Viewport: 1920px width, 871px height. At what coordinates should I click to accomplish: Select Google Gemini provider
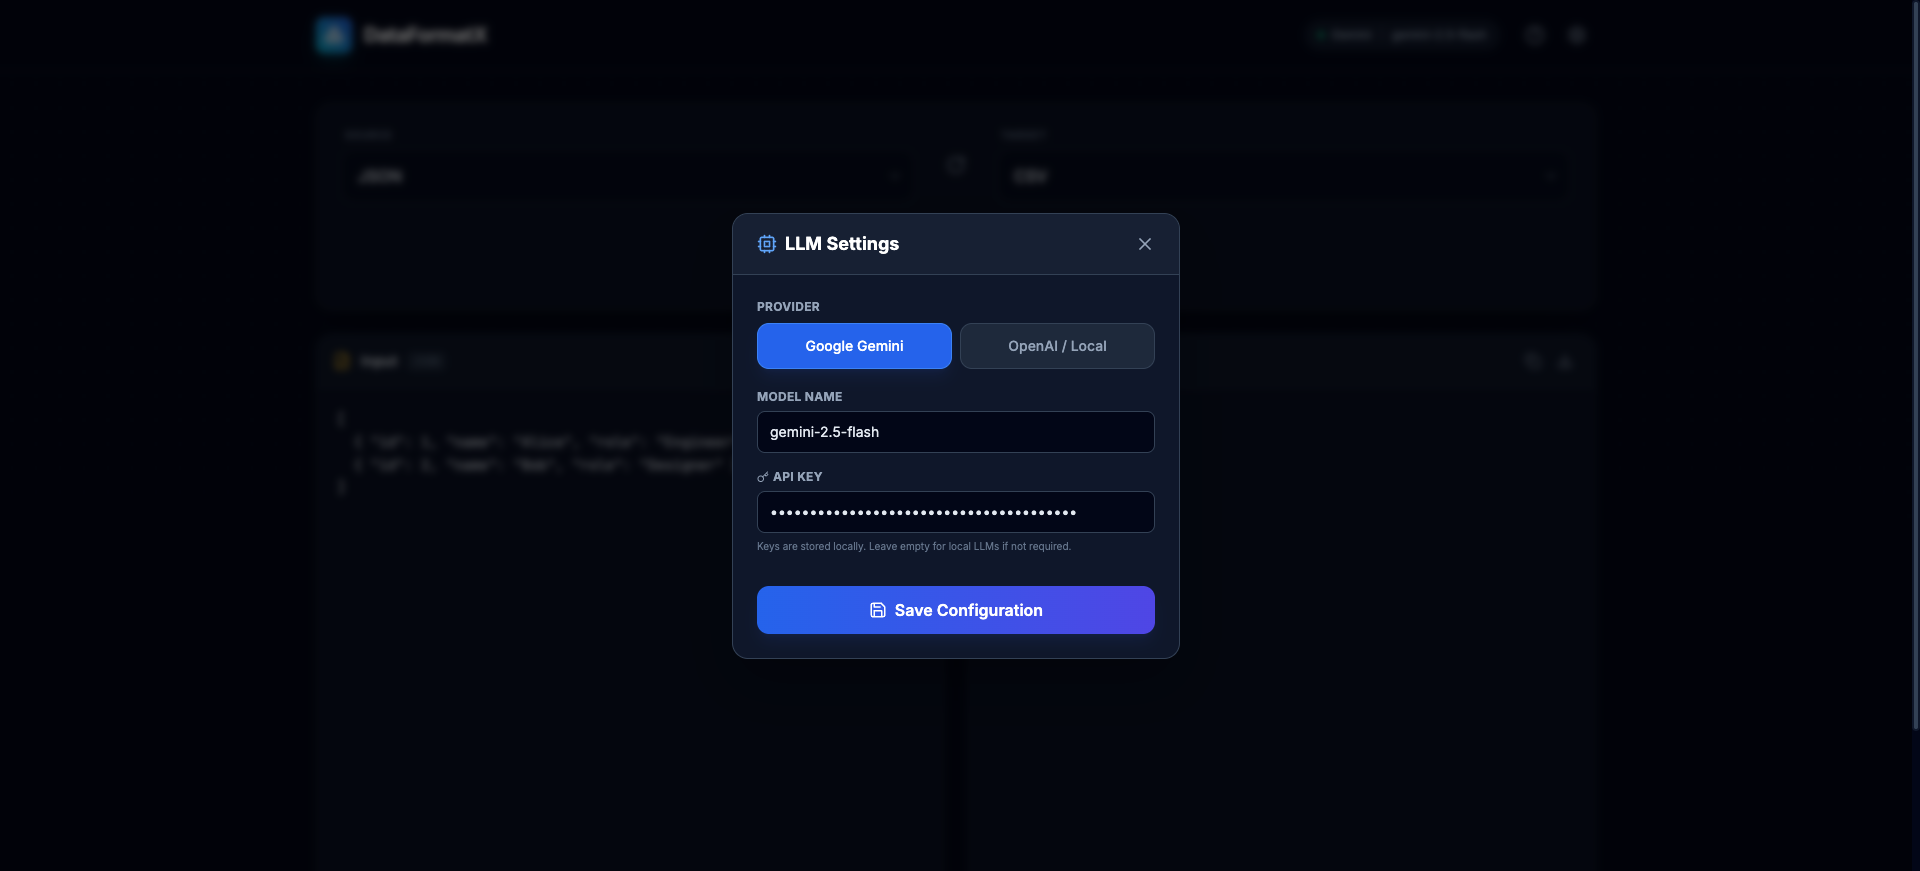click(x=854, y=346)
